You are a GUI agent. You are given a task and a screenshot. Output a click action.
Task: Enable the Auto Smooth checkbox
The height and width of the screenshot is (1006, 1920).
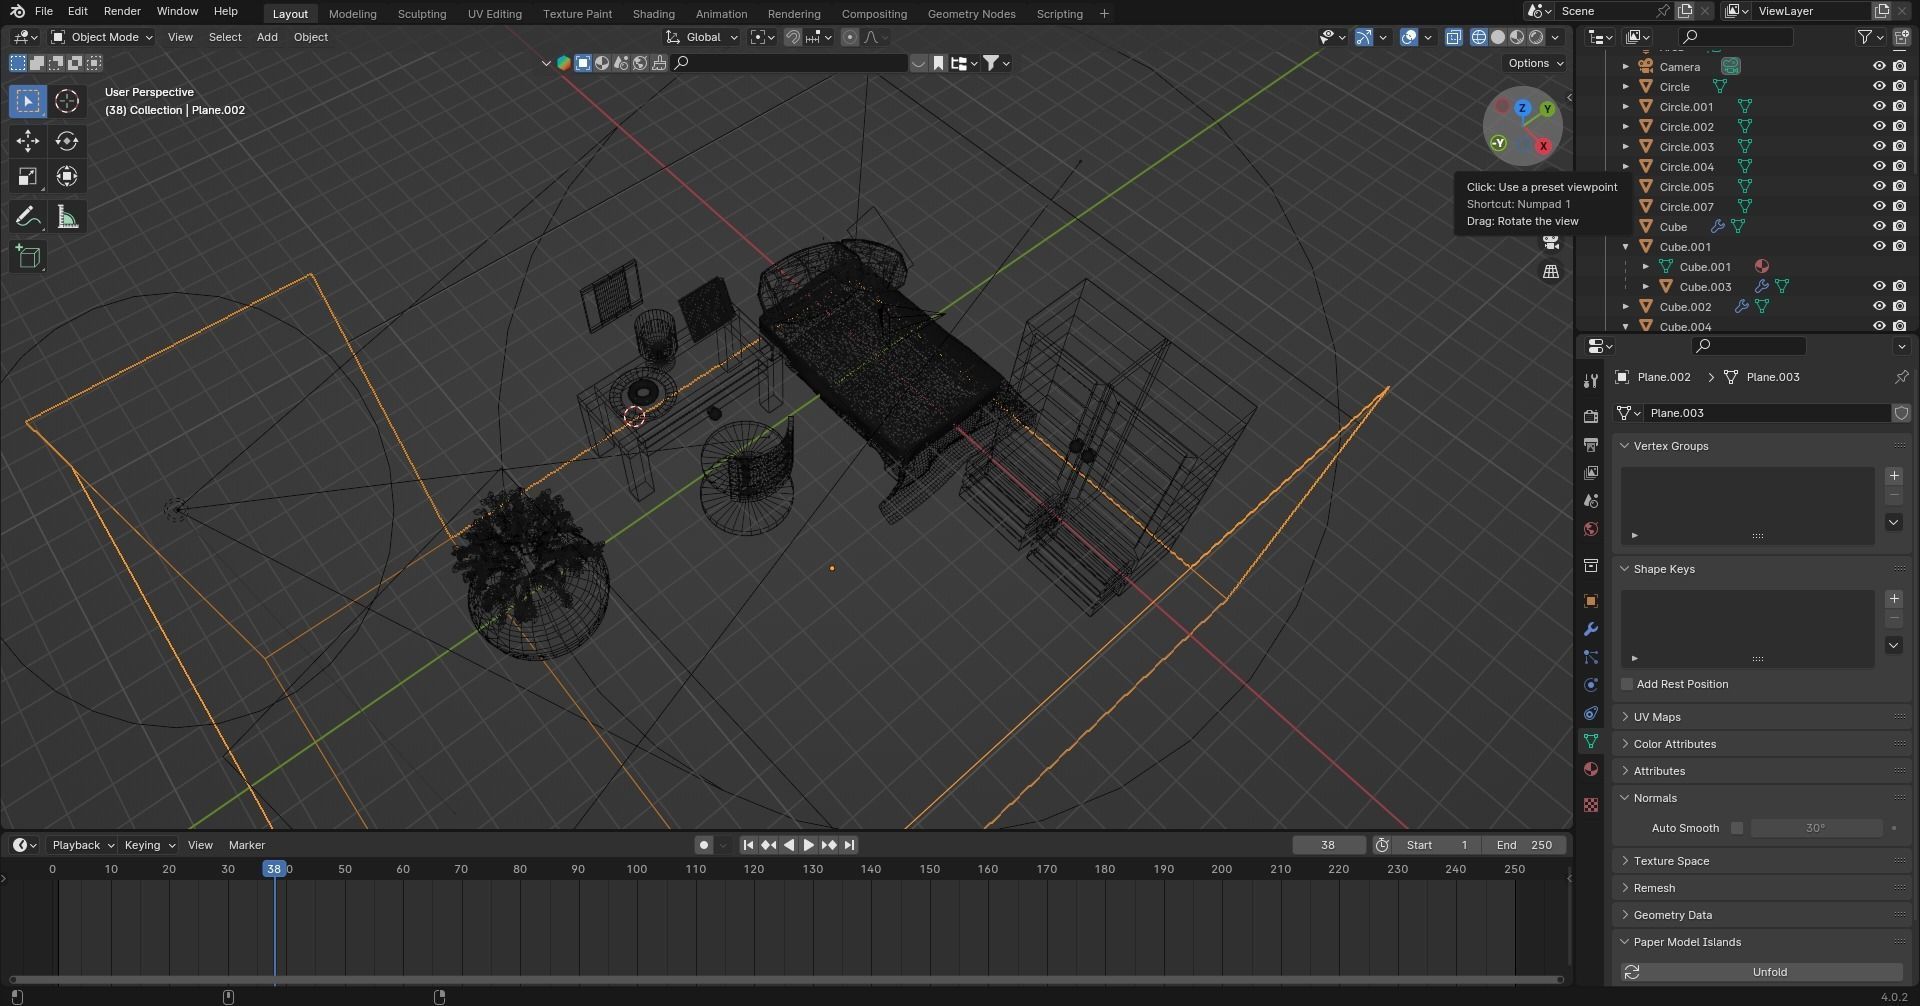pos(1737,828)
